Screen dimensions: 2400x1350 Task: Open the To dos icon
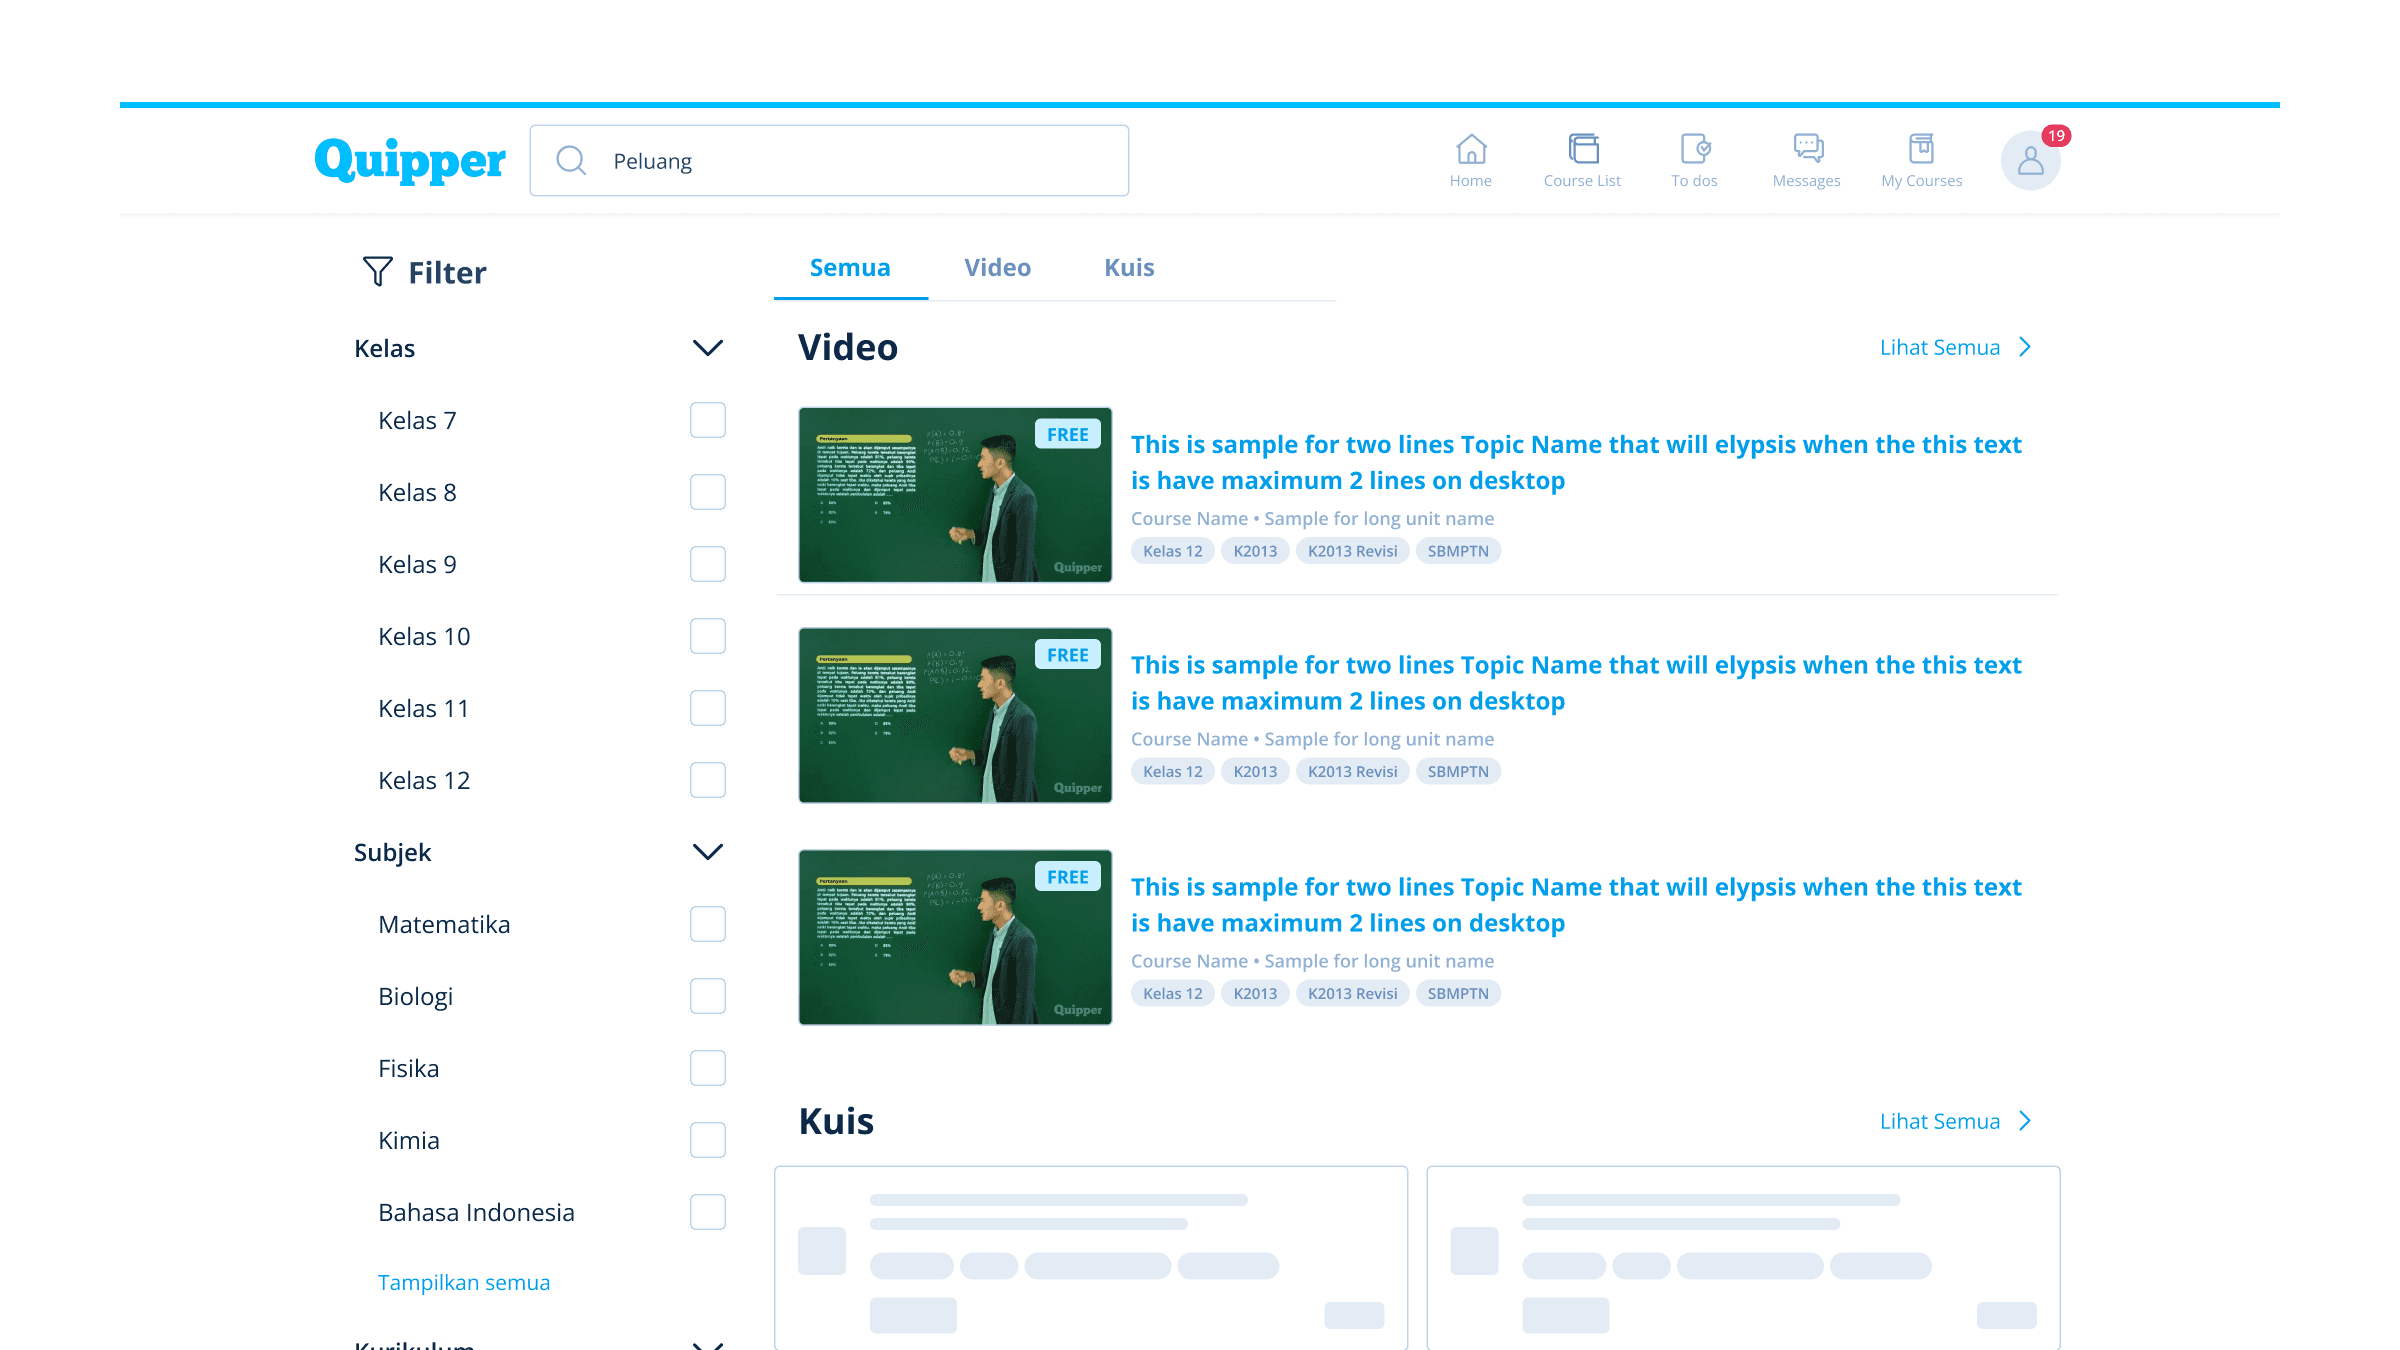click(1695, 150)
